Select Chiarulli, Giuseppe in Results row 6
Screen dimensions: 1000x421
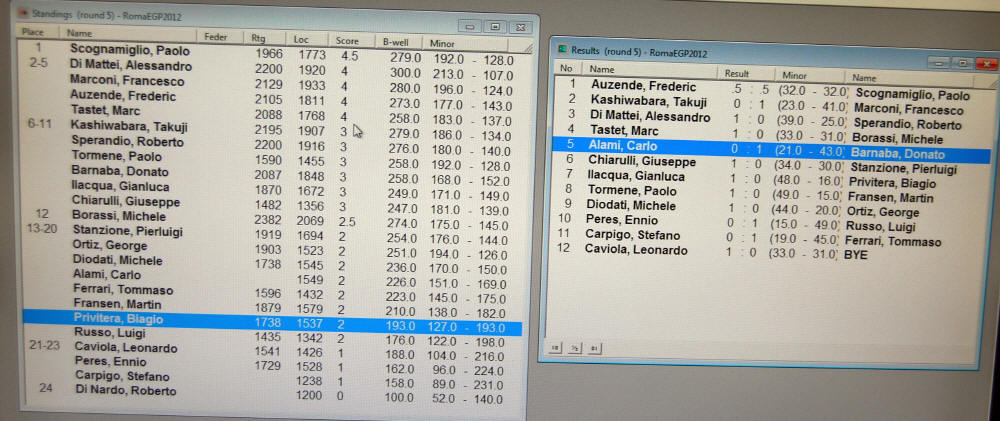point(642,161)
